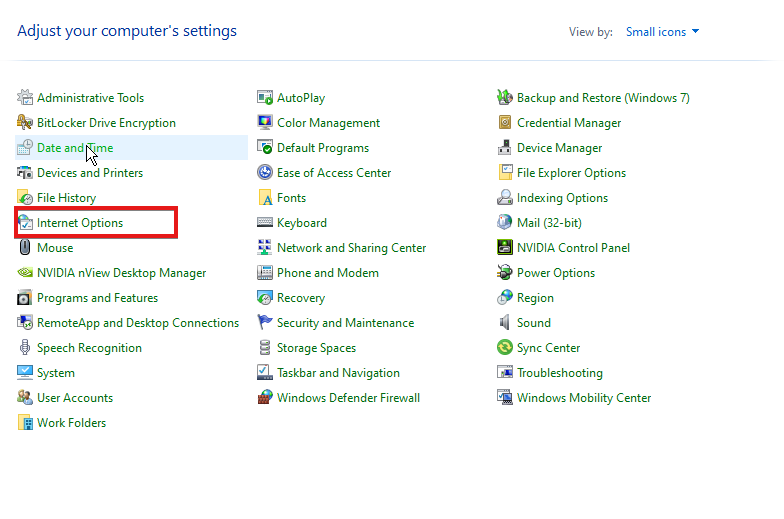This screenshot has height=519, width=784.
Task: Open Network and Sharing Center link text
Action: click(x=352, y=248)
